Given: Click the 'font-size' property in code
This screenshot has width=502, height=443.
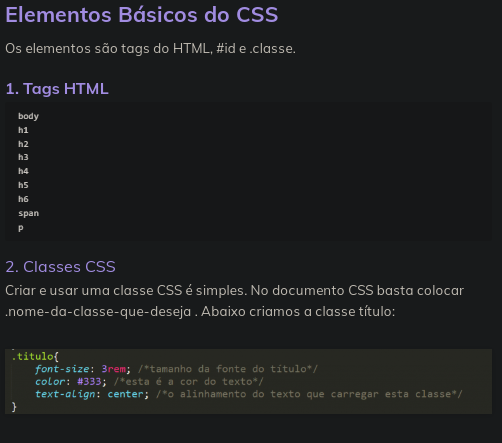Looking at the screenshot, I should tap(62, 369).
